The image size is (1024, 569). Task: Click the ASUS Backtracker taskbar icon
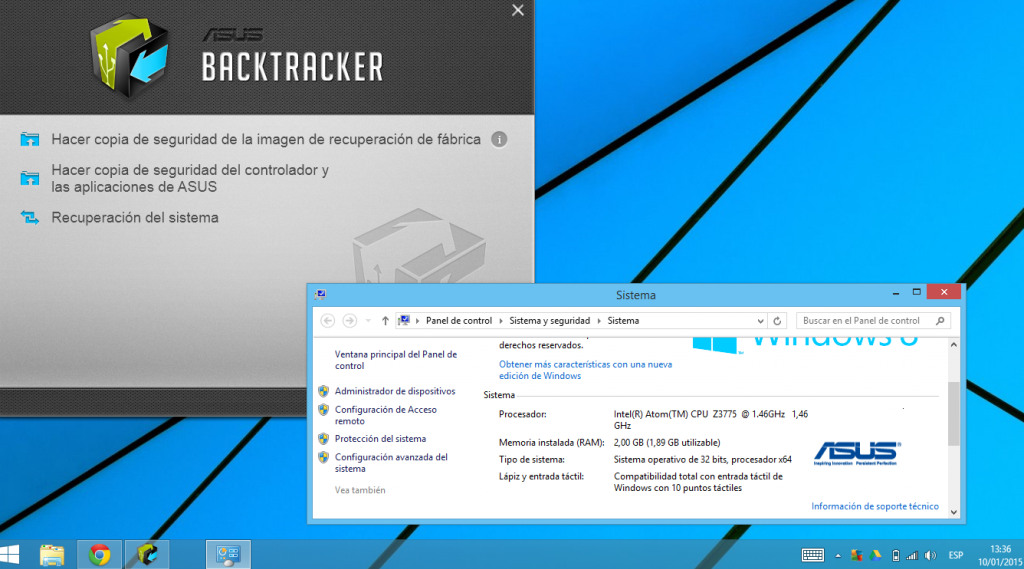coord(147,555)
